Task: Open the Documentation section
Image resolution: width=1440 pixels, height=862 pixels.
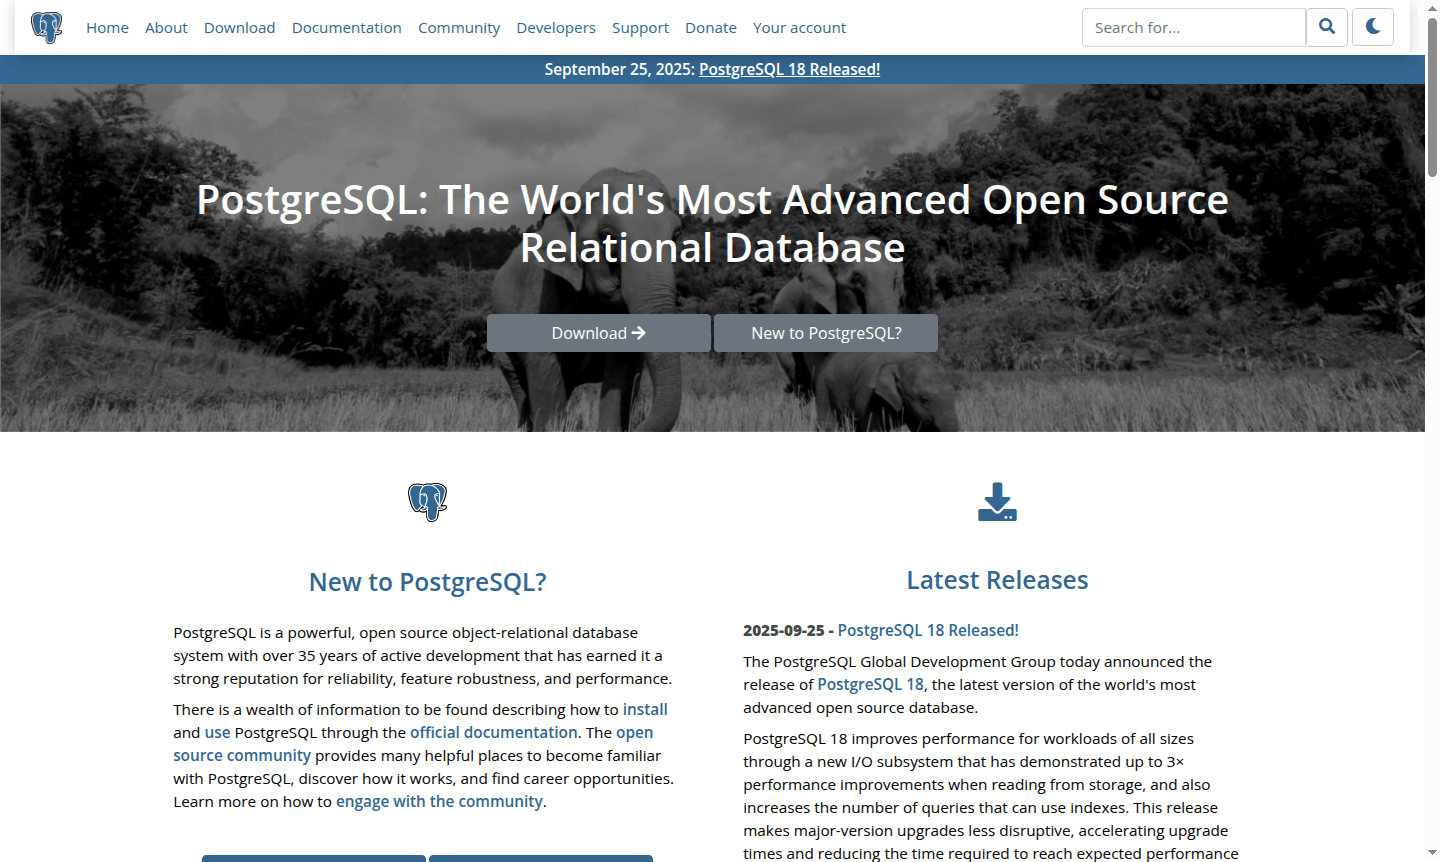Action: [x=347, y=27]
